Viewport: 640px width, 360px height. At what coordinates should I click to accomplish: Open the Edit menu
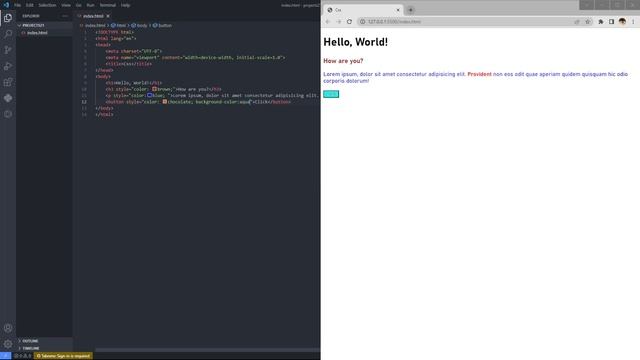(30, 5)
